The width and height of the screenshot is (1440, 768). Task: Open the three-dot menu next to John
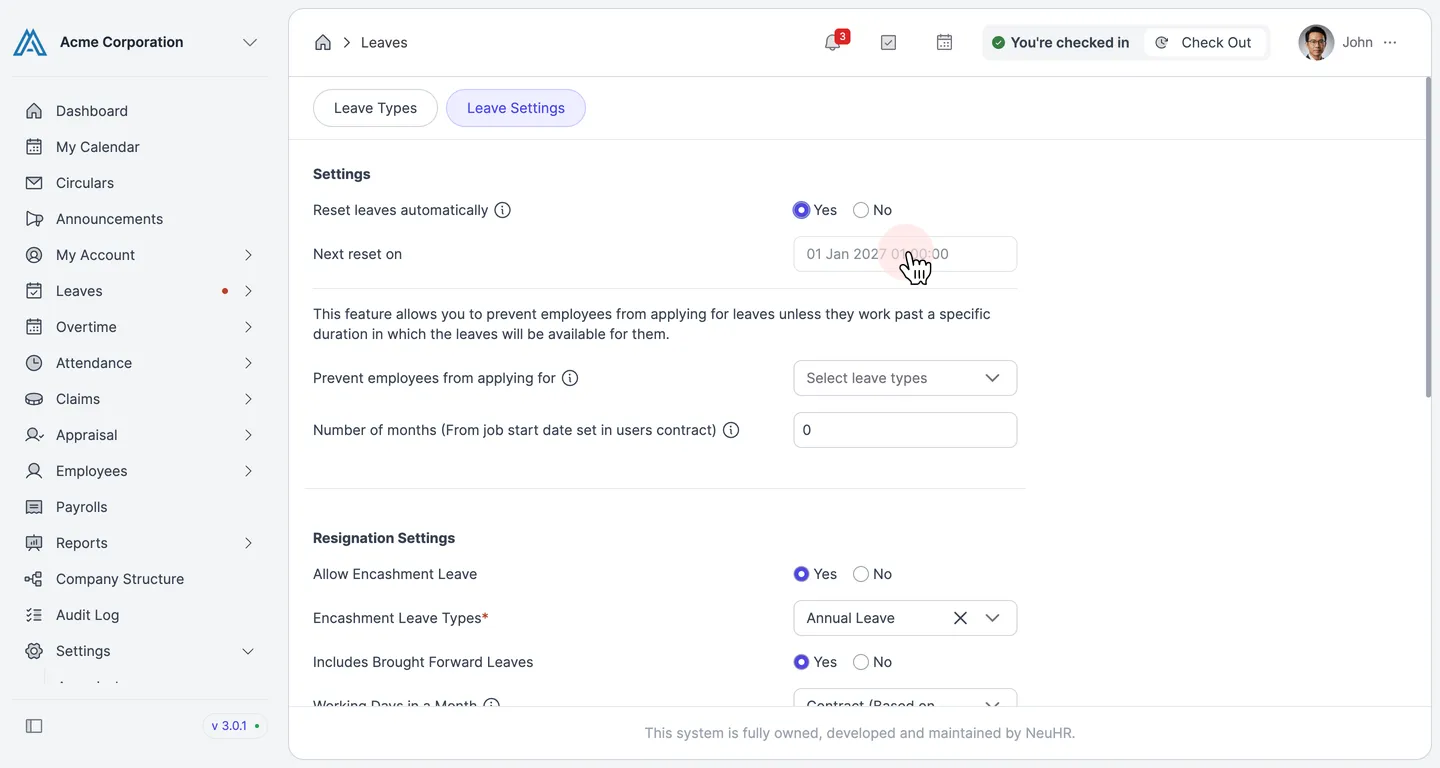[1390, 42]
